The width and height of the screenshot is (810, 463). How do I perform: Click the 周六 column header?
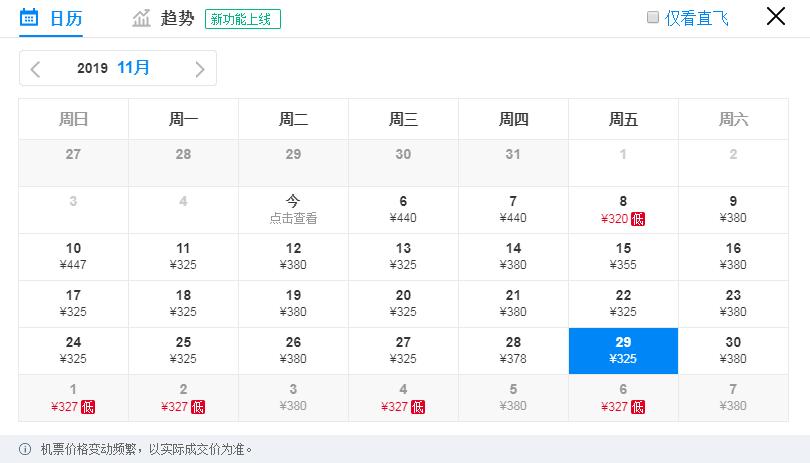coord(734,119)
